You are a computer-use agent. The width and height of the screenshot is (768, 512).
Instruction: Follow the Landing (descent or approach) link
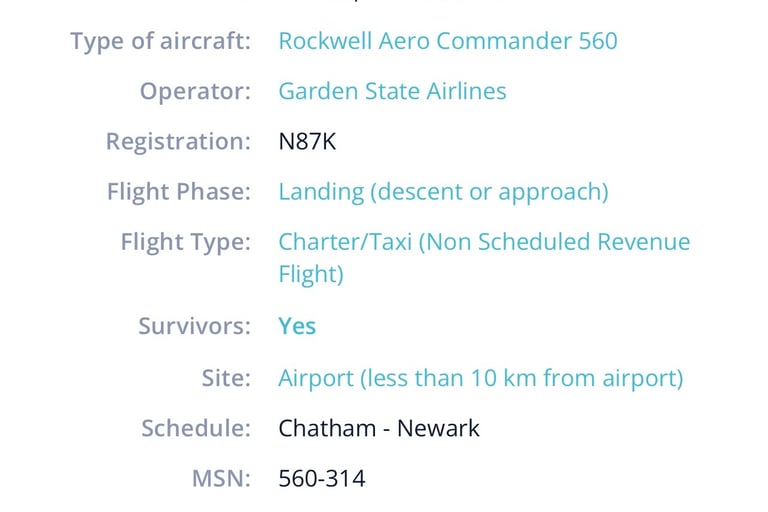[x=443, y=192]
